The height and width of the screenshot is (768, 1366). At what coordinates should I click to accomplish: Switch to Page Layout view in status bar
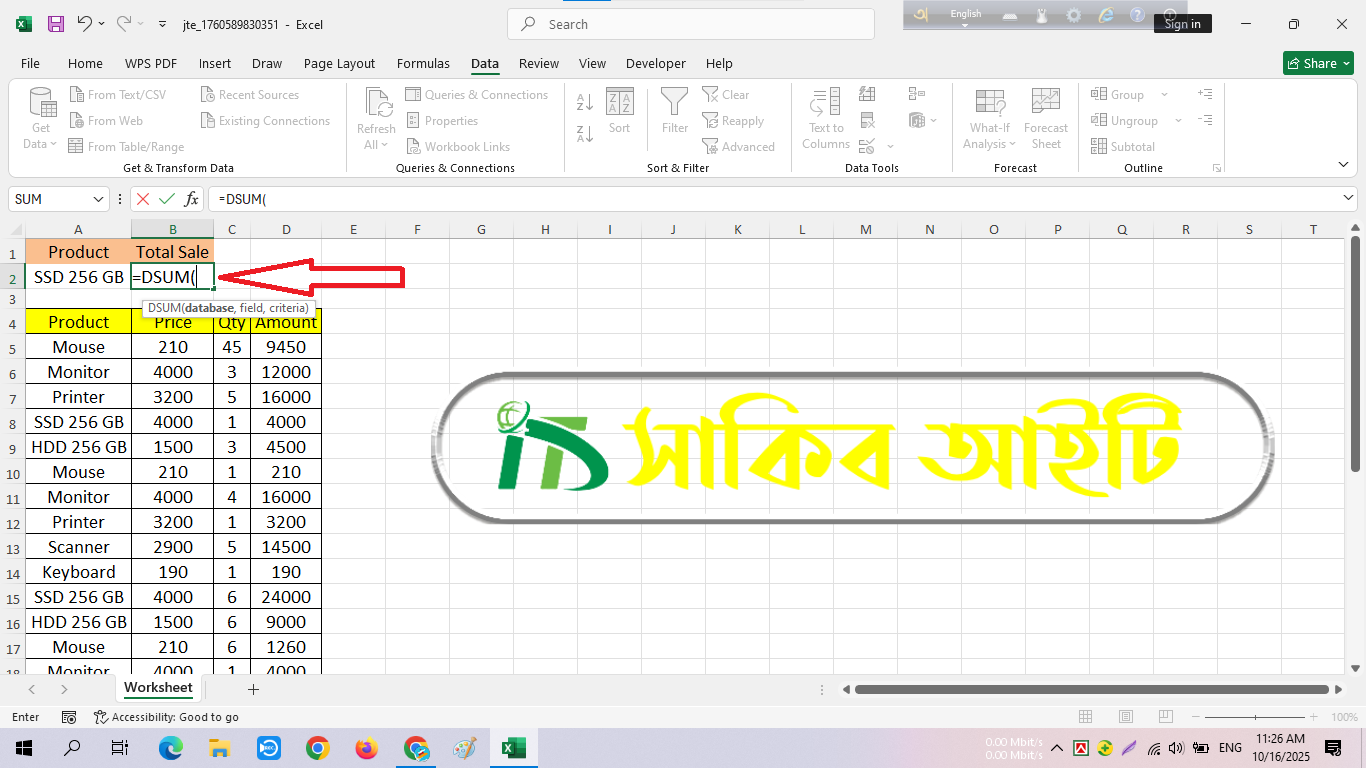[1125, 717]
